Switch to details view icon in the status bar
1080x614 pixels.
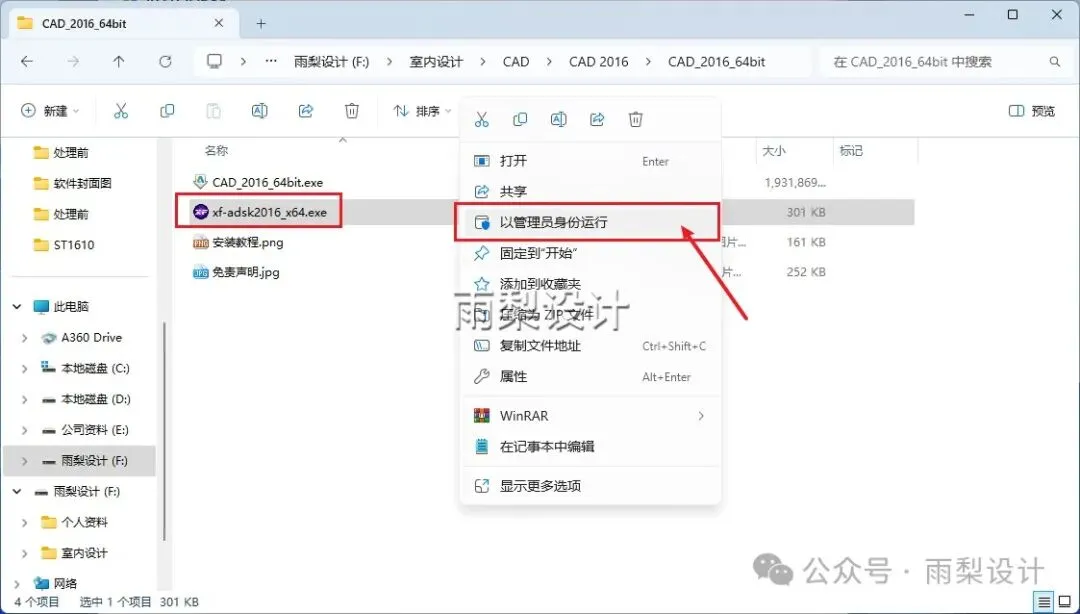point(1044,602)
